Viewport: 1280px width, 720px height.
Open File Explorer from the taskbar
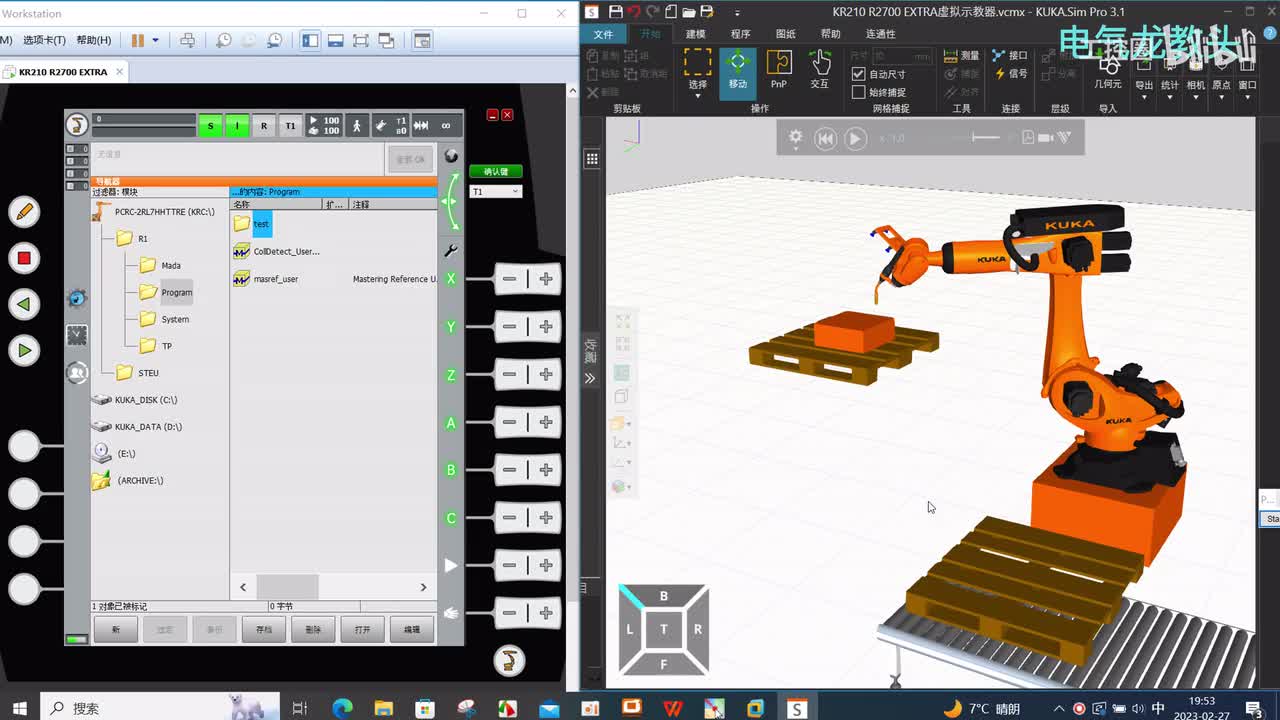[x=383, y=708]
